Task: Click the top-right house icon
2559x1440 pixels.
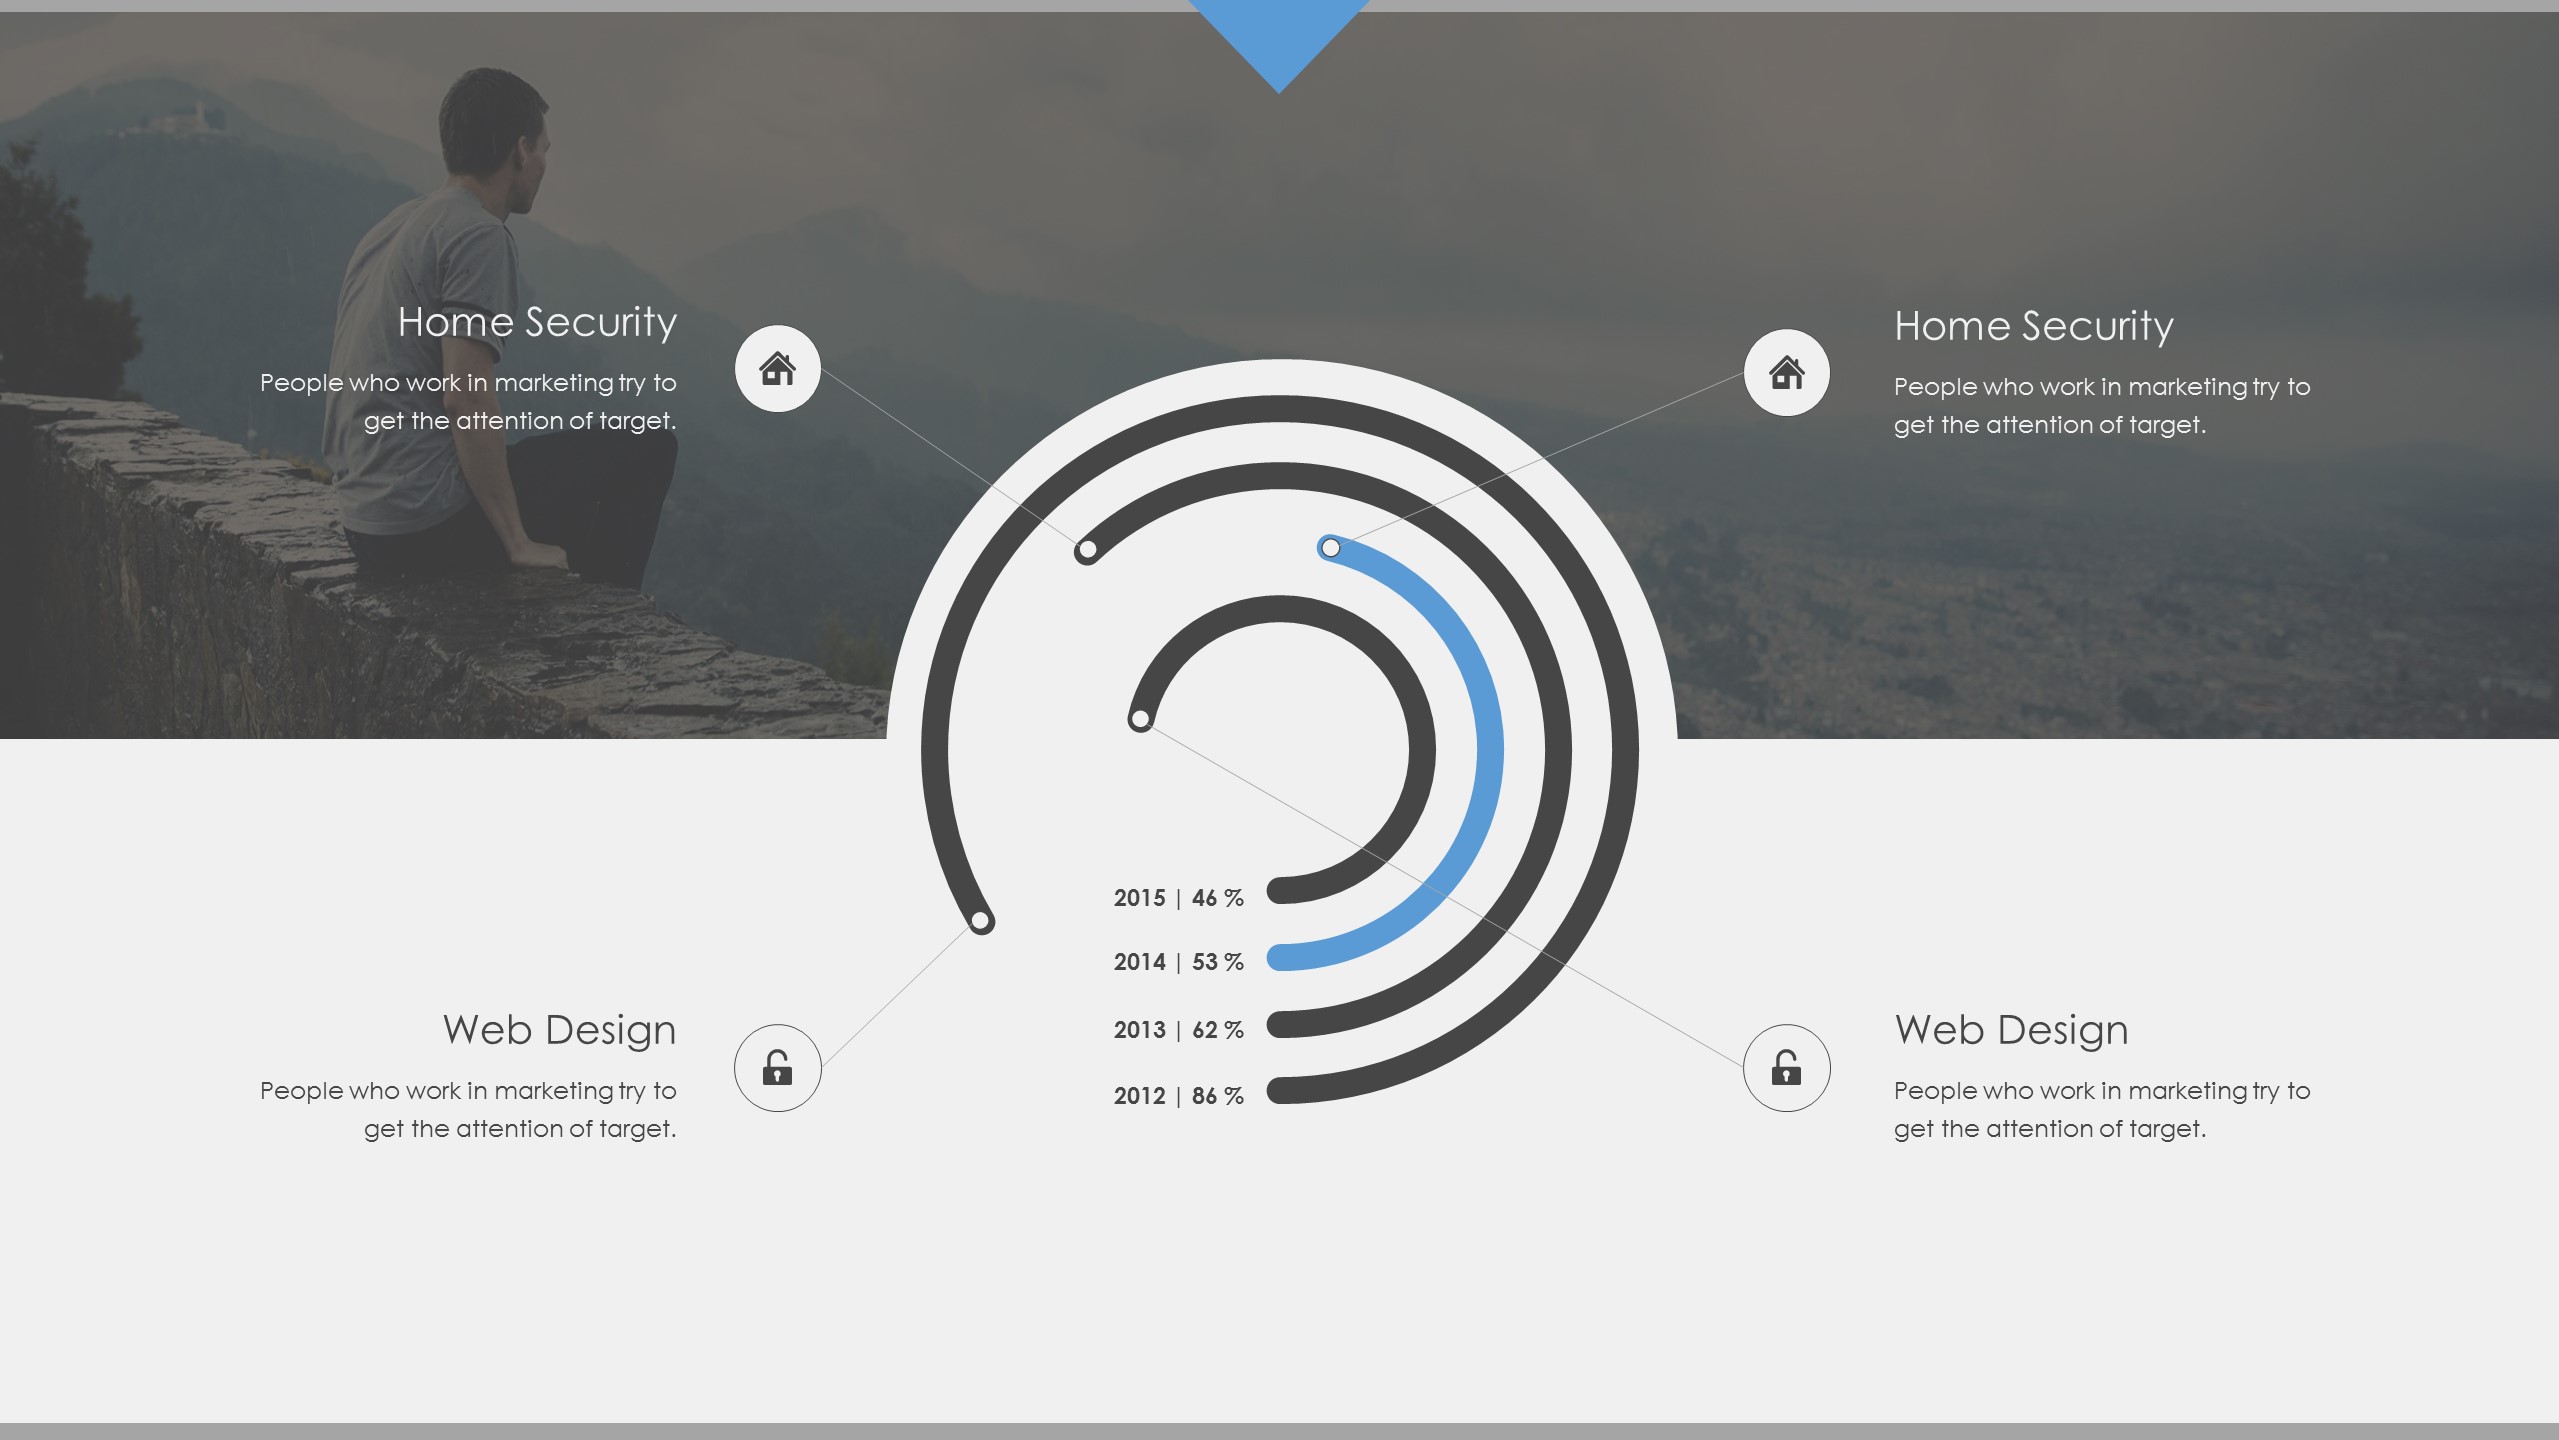Action: coord(1786,372)
